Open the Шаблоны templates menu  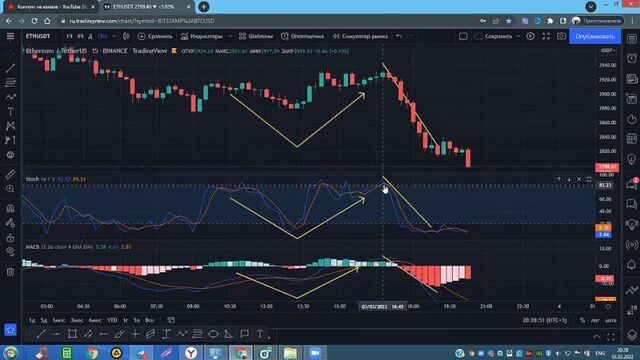[x=256, y=36]
